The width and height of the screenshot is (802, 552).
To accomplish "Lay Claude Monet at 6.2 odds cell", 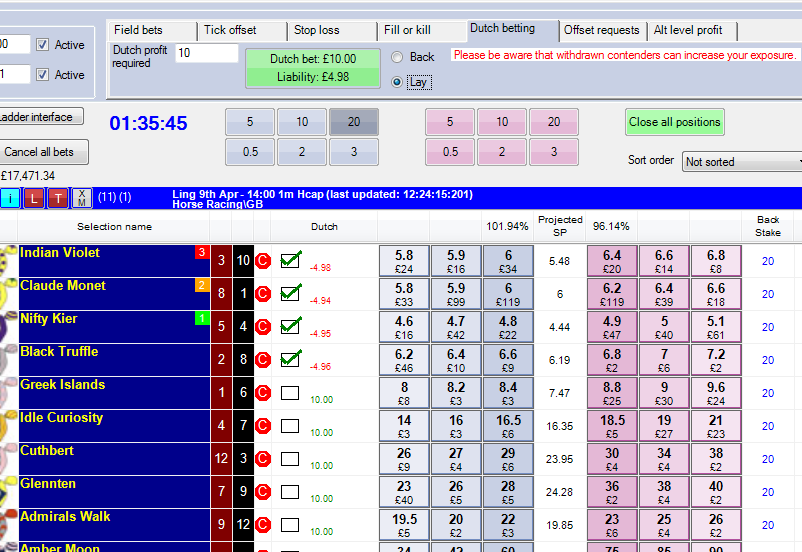I will (612, 294).
